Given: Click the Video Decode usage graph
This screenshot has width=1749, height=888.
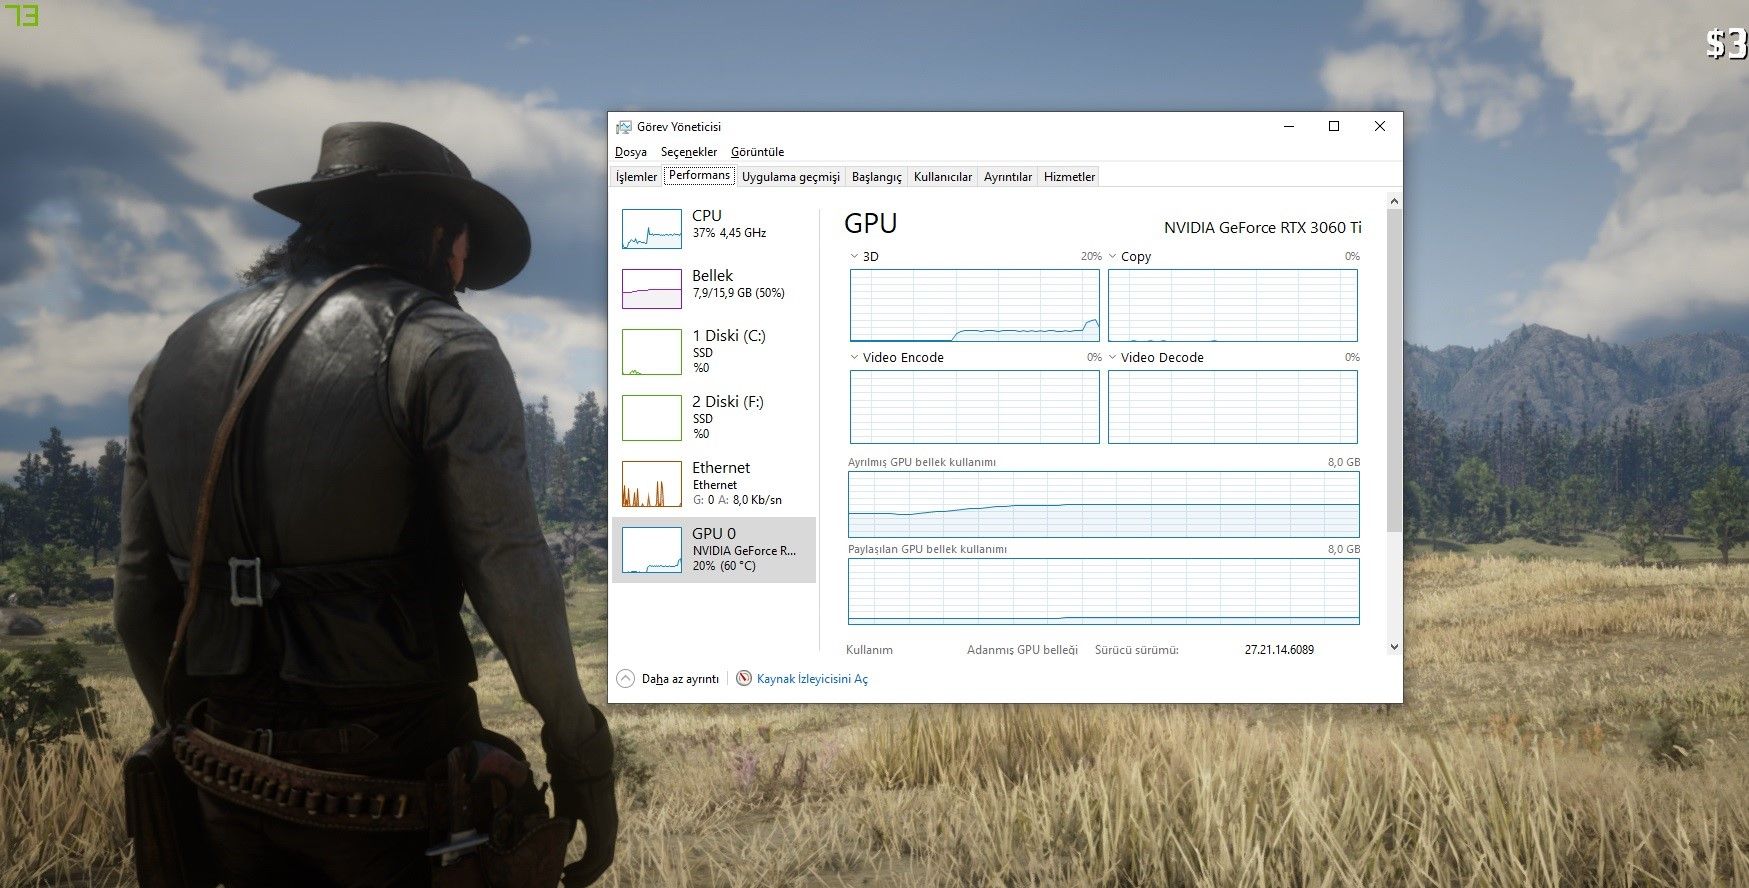Looking at the screenshot, I should pyautogui.click(x=1233, y=407).
